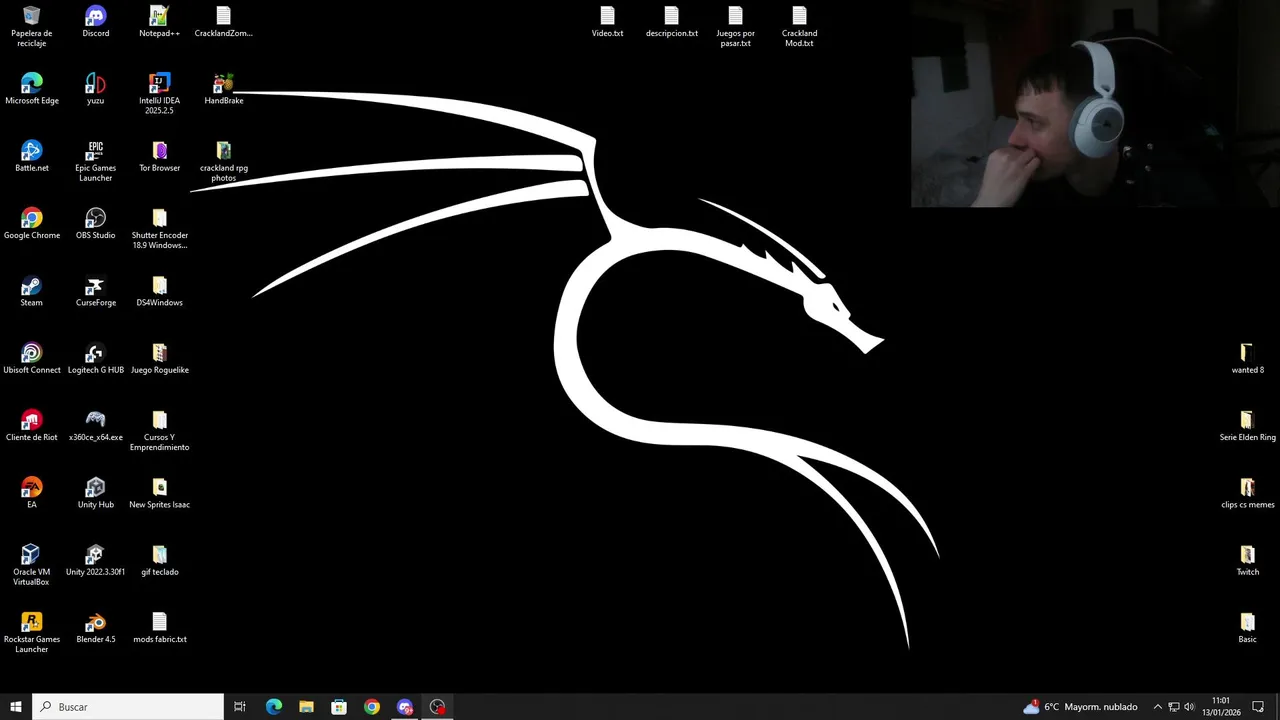Select the Microsoft Edge desktop shortcut
The image size is (1280, 720).
point(32,89)
